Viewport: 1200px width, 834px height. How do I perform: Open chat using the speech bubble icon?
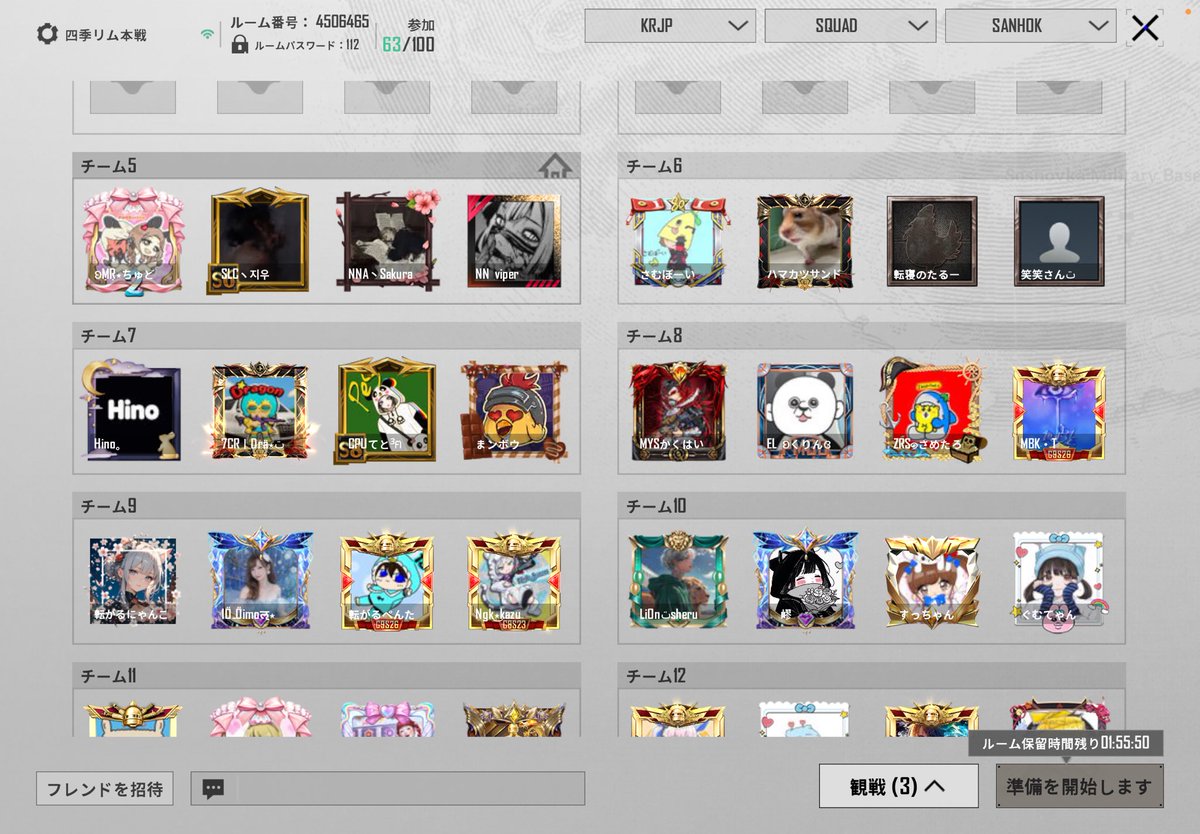[213, 789]
